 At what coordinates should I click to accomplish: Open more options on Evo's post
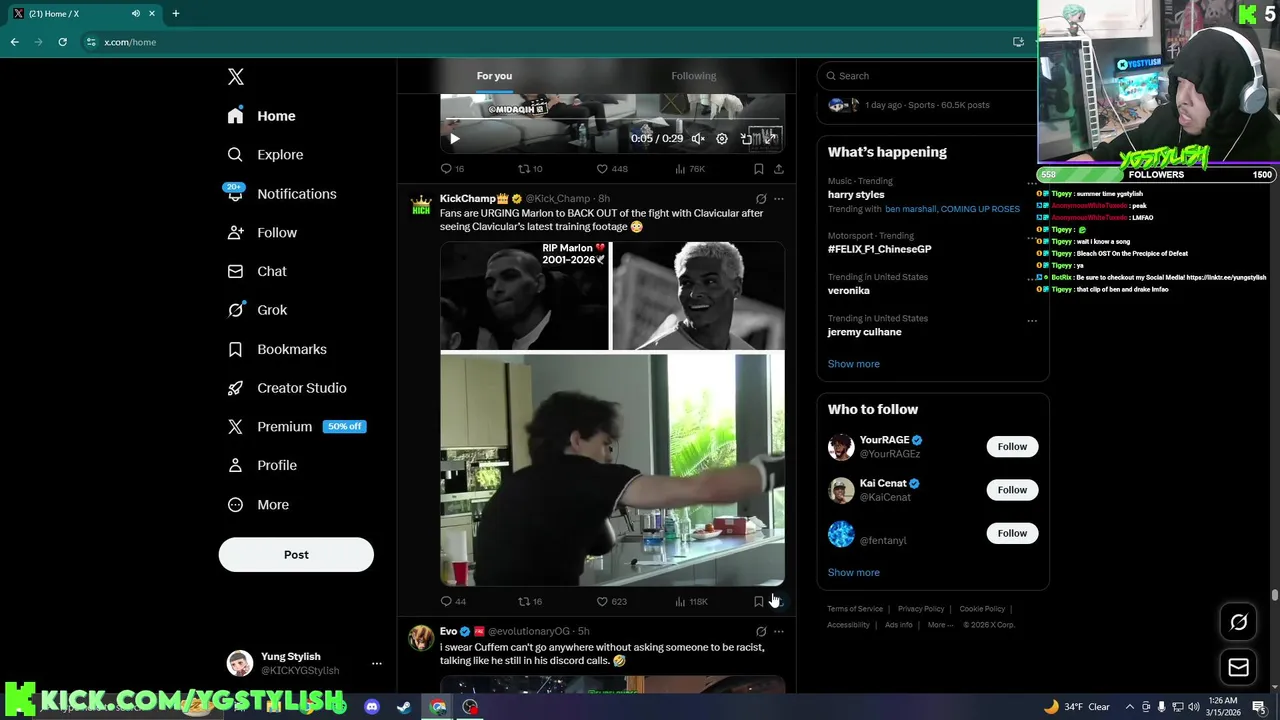pyautogui.click(x=779, y=632)
